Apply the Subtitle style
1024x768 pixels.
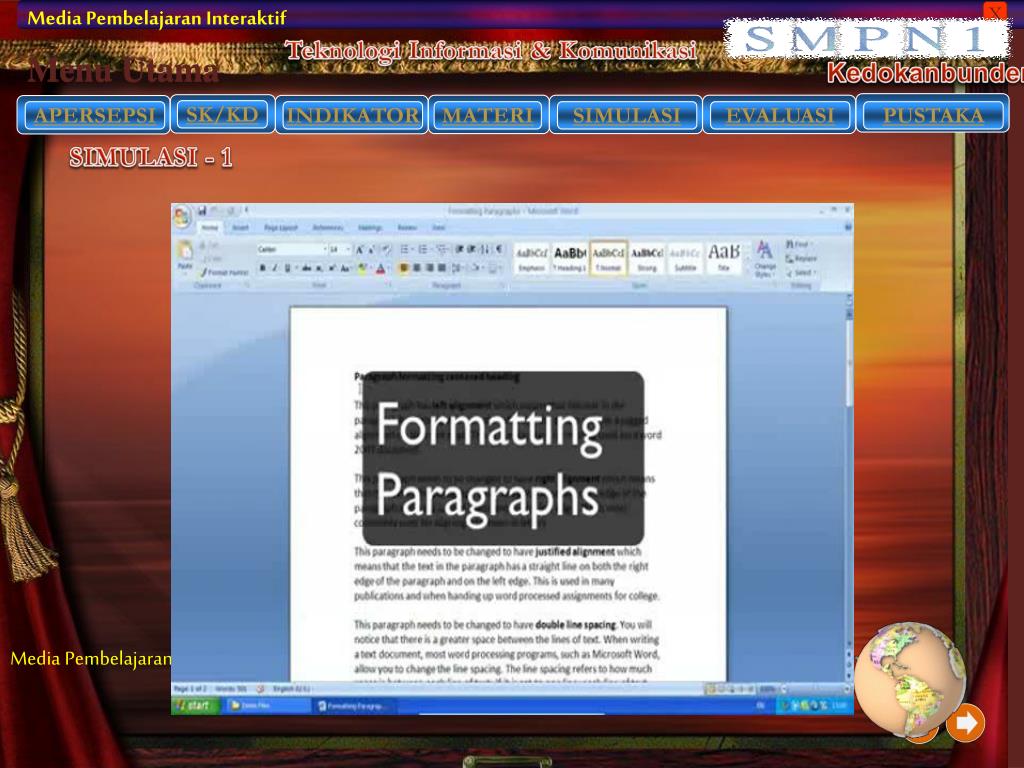[x=685, y=259]
